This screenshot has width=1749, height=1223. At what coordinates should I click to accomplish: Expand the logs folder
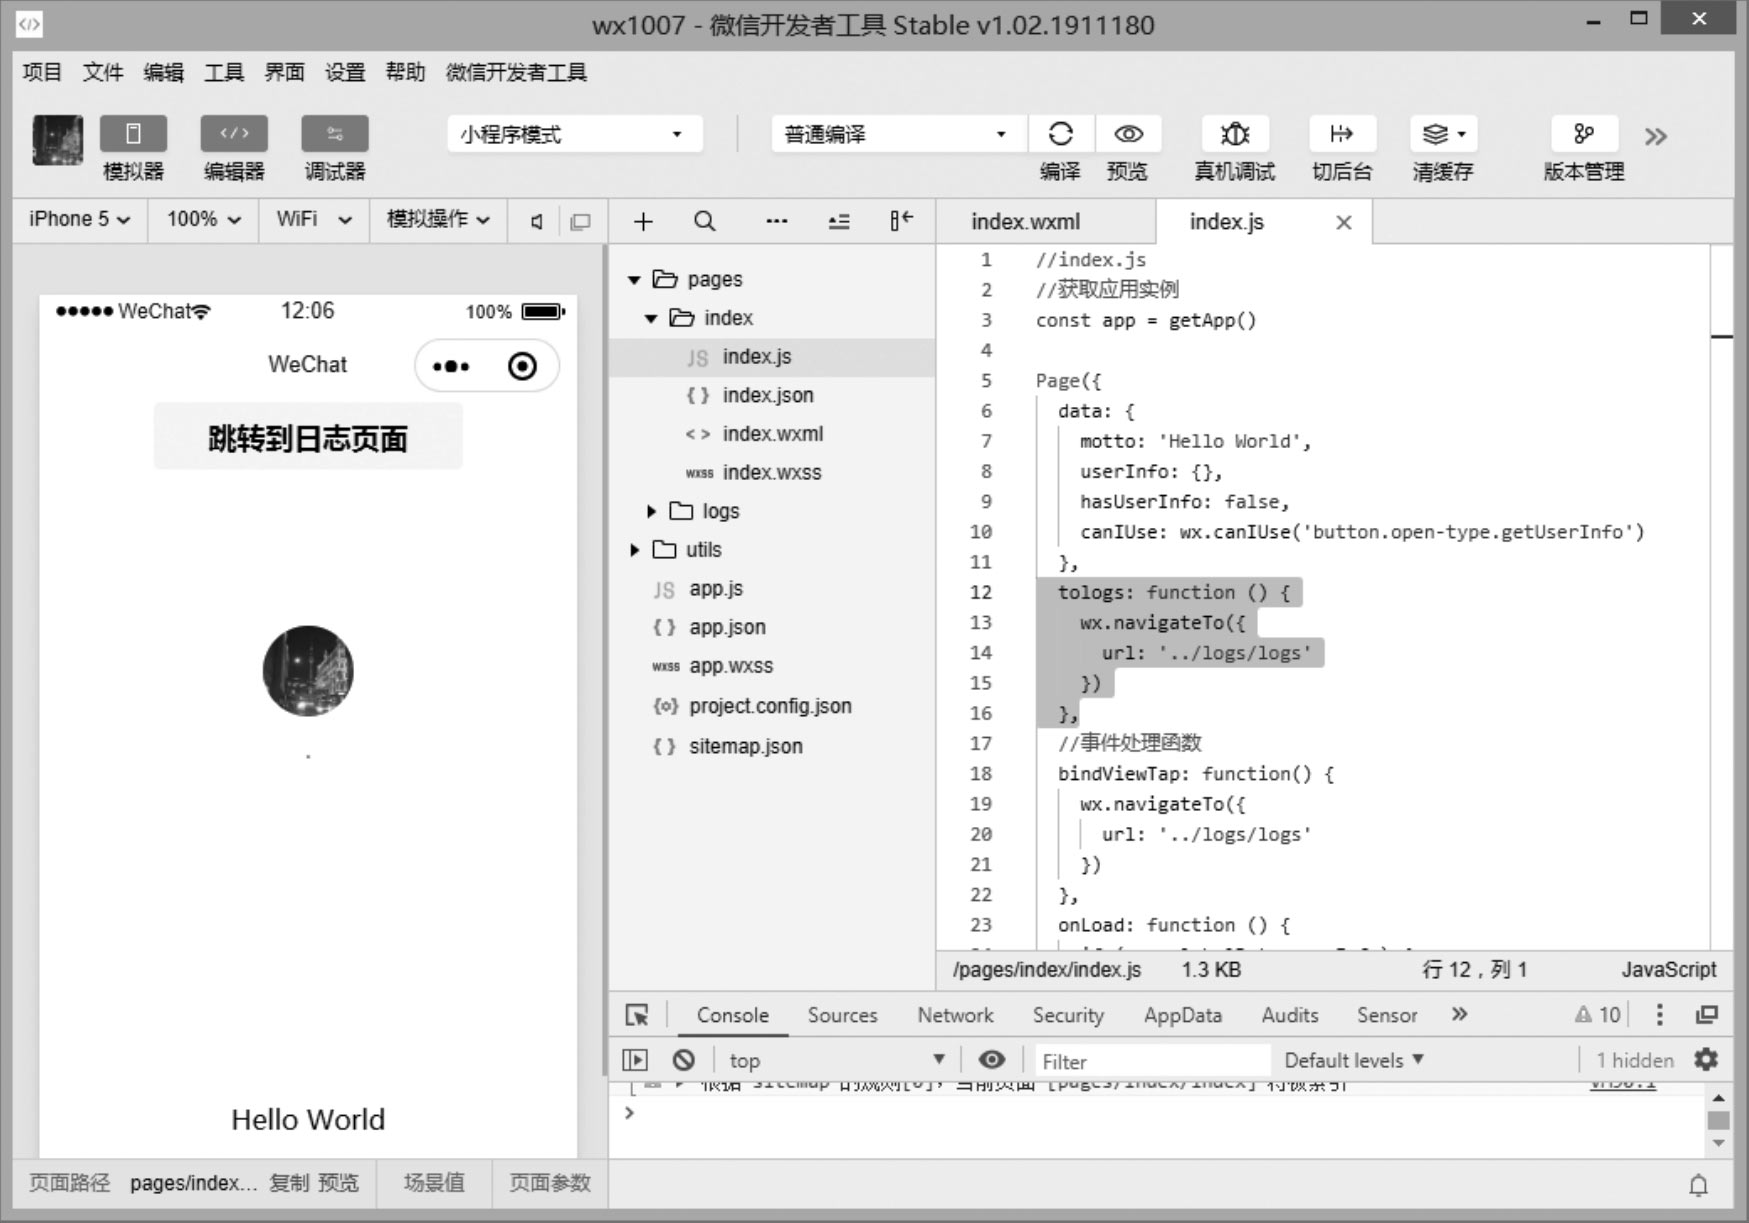pos(651,511)
